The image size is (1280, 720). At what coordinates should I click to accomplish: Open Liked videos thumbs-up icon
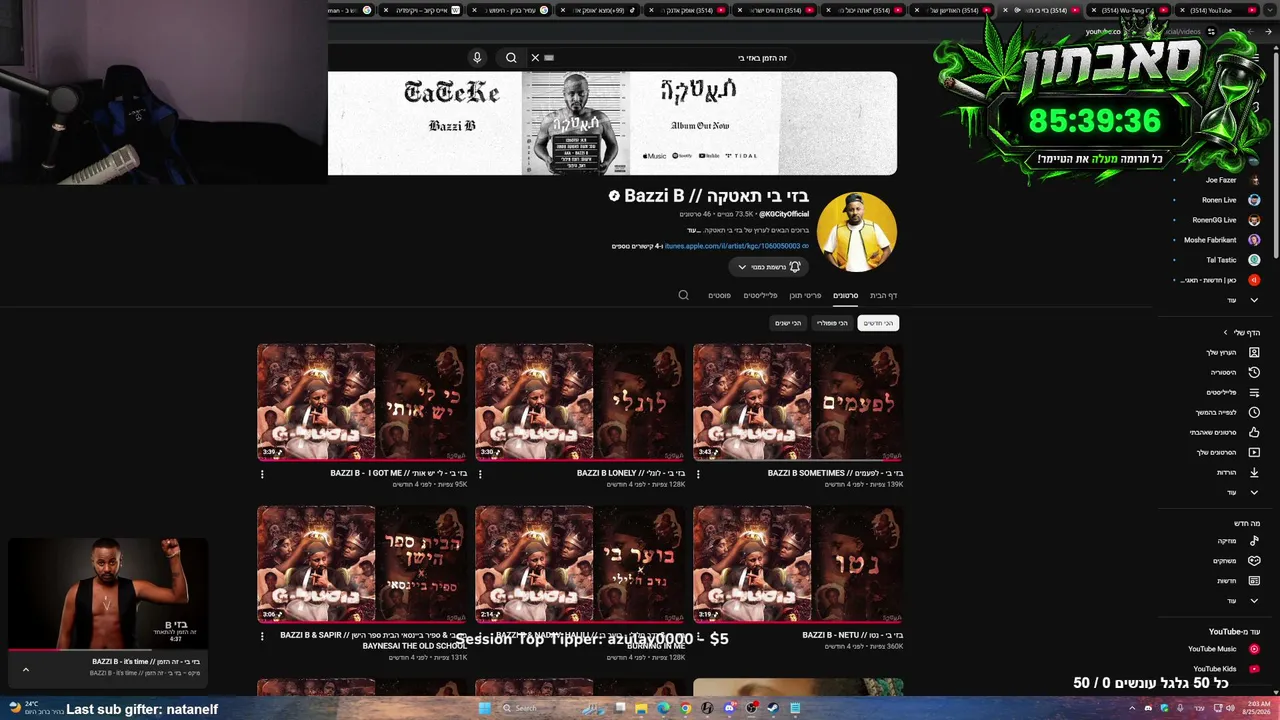1254,432
